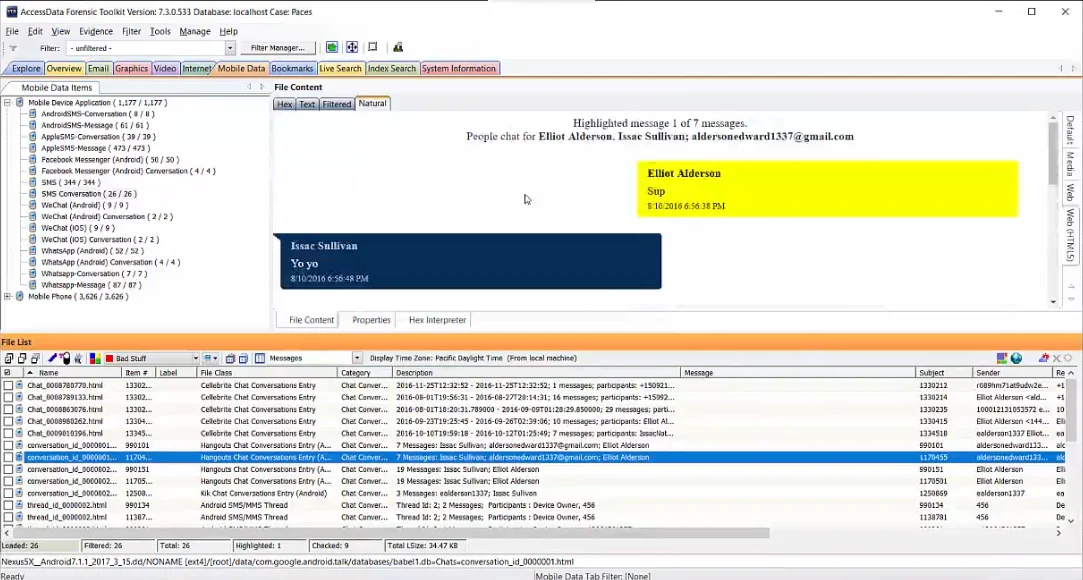Image resolution: width=1083 pixels, height=580 pixels.
Task: Click the gray circle icon right of the gray X
Action: pyautogui.click(x=1068, y=358)
